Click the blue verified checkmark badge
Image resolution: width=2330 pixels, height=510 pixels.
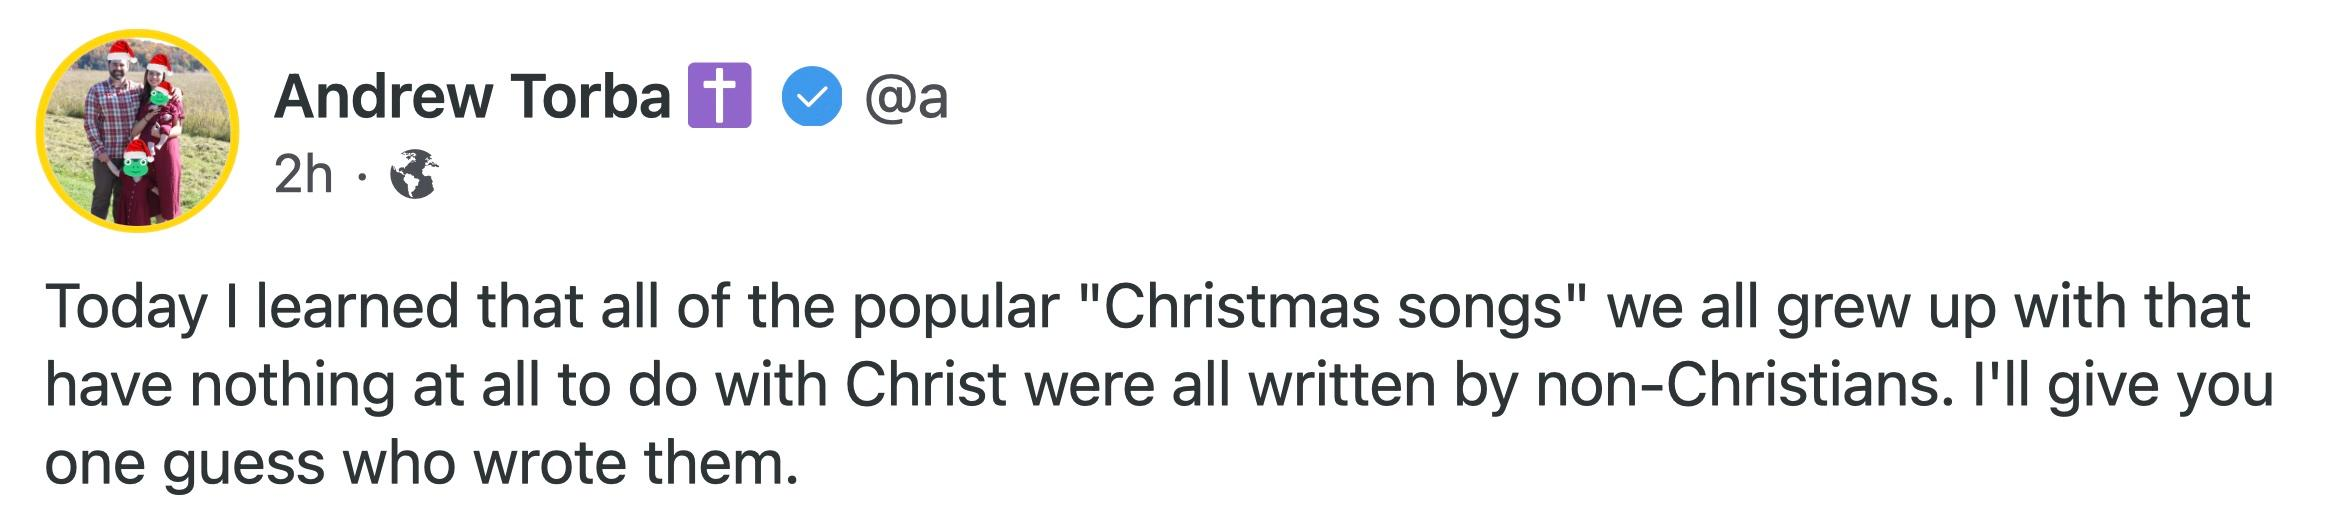(x=811, y=97)
